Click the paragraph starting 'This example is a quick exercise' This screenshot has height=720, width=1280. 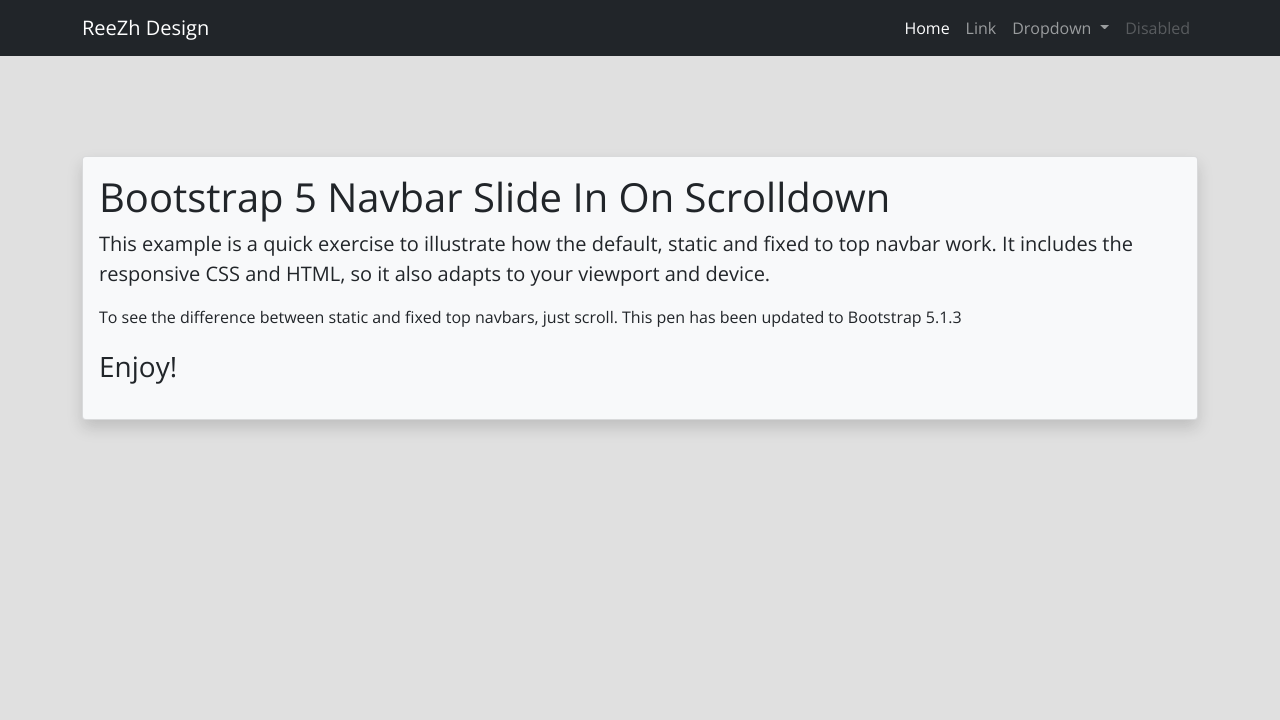[640, 259]
